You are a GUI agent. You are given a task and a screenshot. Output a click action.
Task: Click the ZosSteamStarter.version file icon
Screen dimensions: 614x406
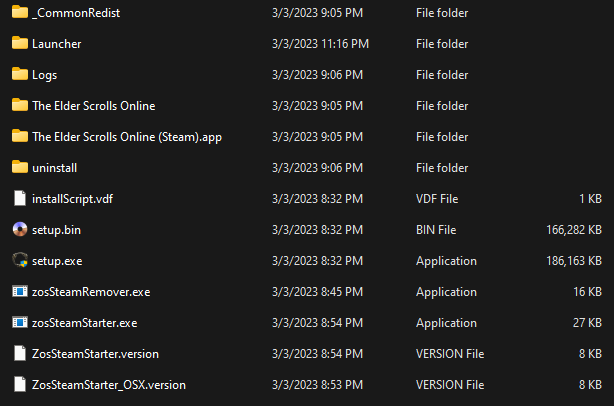coord(20,353)
